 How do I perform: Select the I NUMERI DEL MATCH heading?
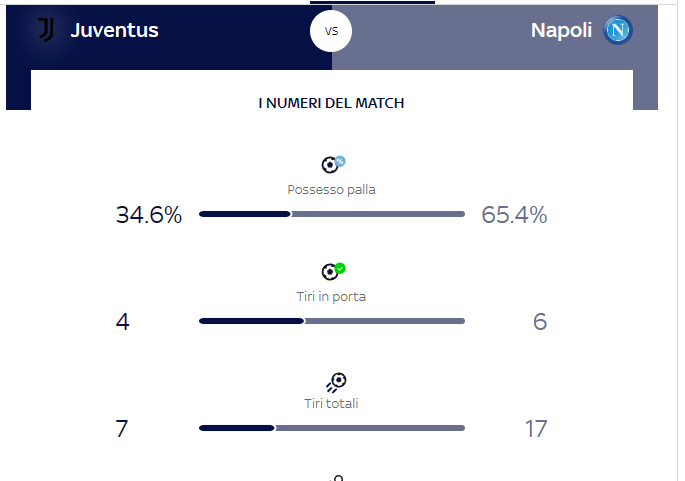click(x=331, y=103)
